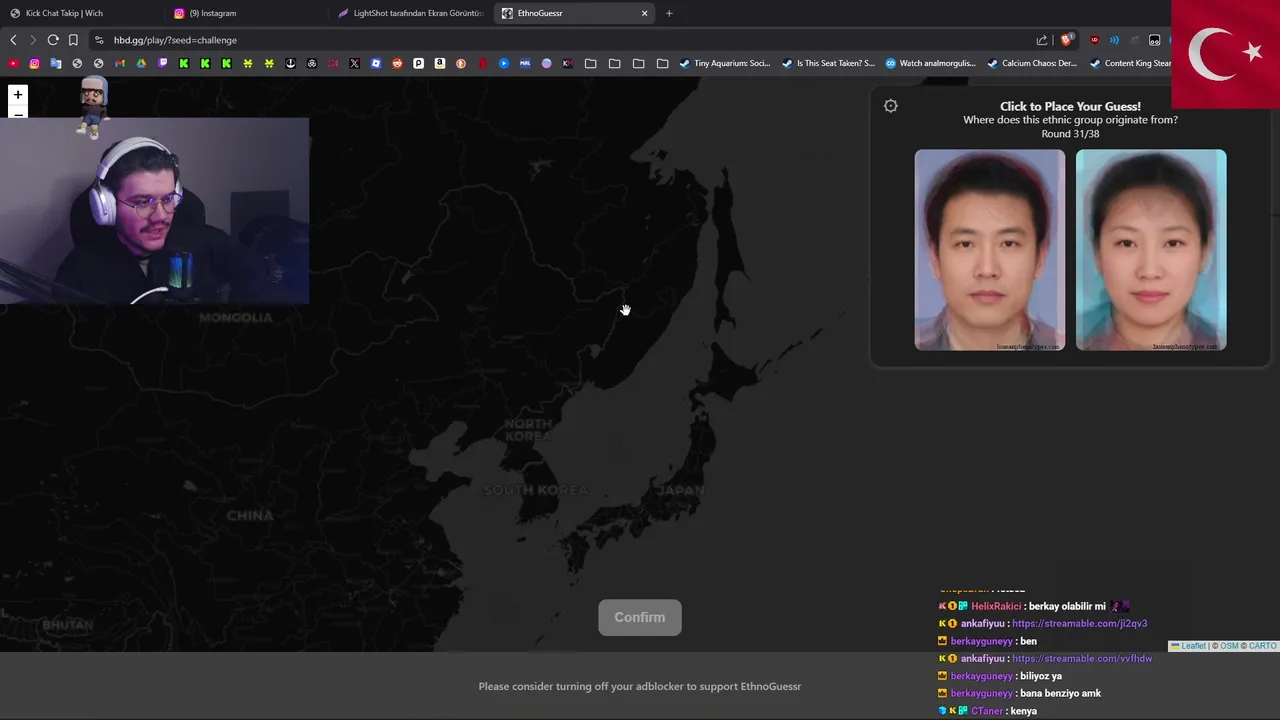Screen dimensions: 1280x720
Task: Place guess on SOUTH KOREA label
Action: (x=536, y=490)
